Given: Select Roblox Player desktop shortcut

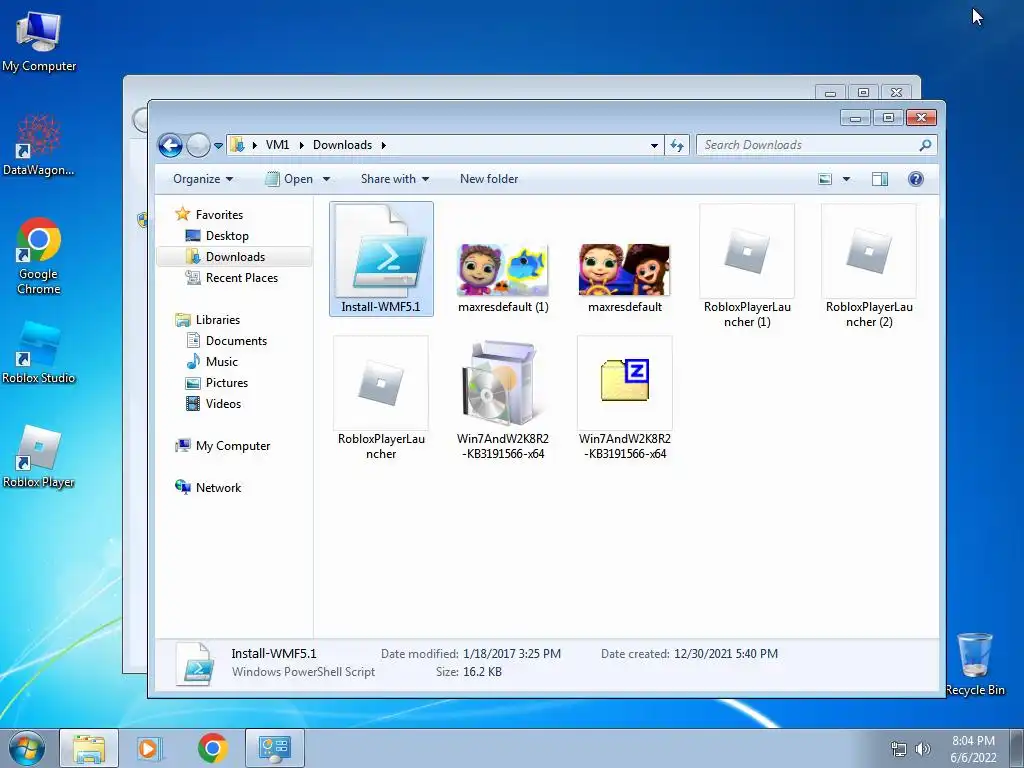Looking at the screenshot, I should (x=39, y=457).
